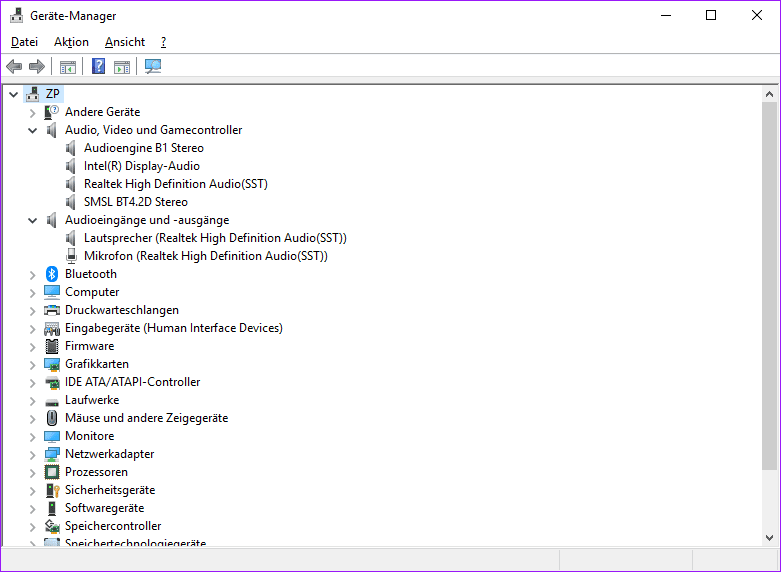
Task: Select SMSL BT4.2D Stereo device
Action: click(136, 202)
